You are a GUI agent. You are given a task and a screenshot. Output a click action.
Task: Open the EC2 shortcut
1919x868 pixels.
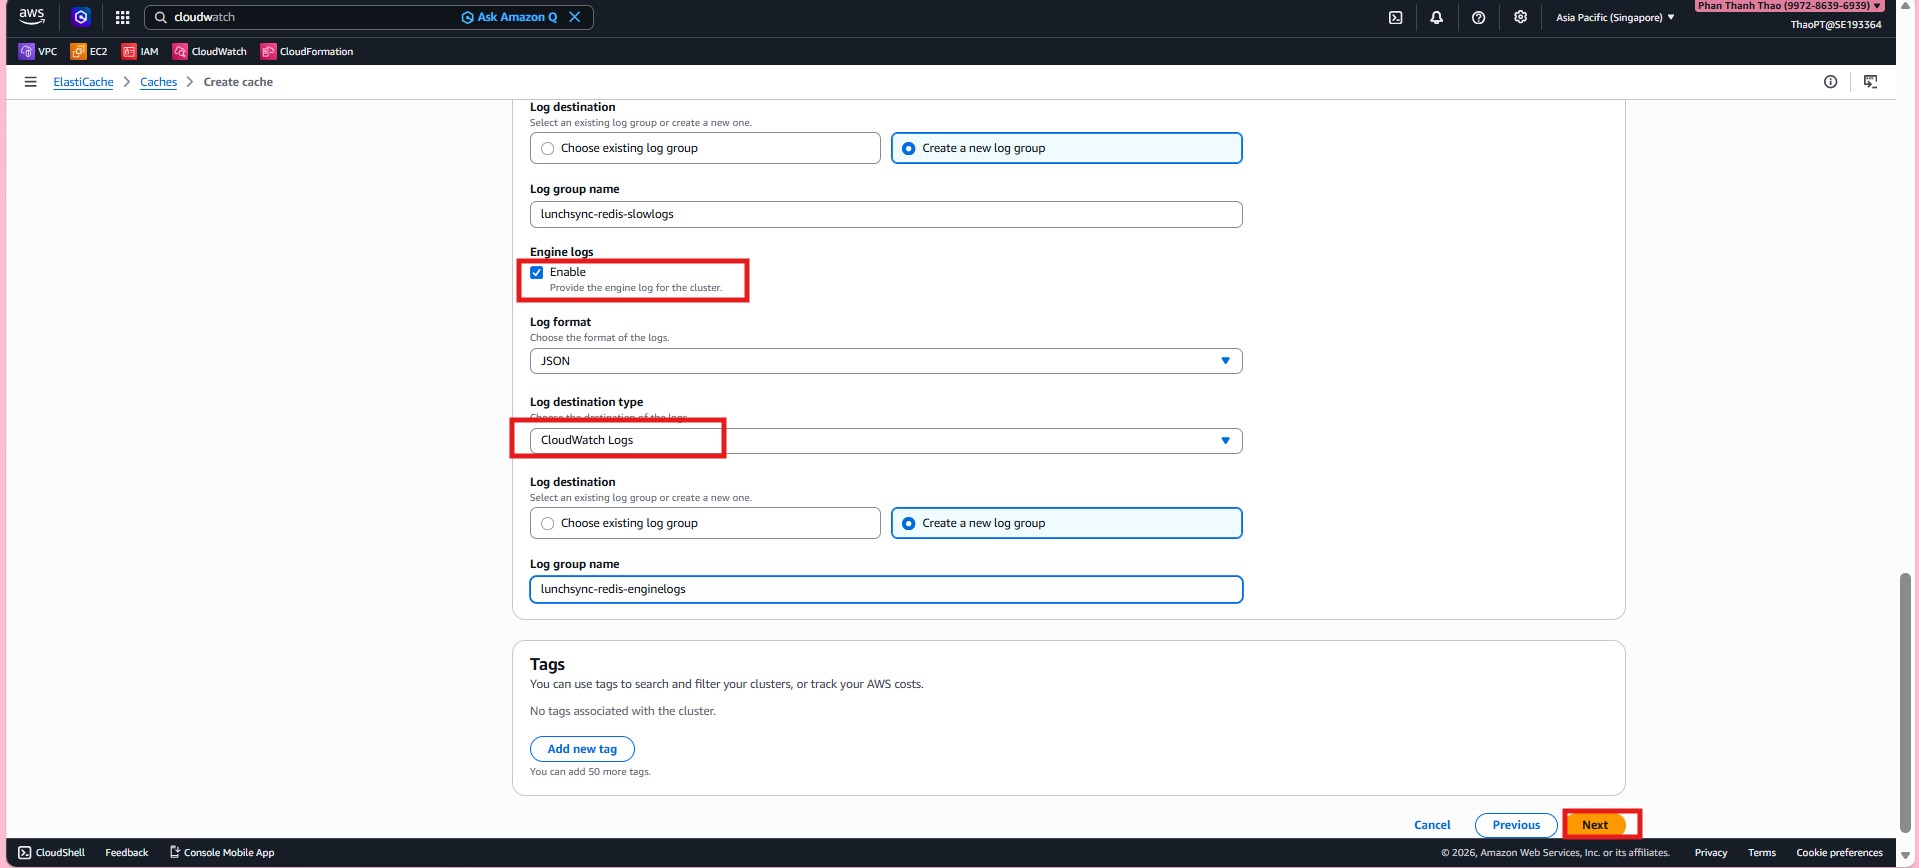(89, 51)
